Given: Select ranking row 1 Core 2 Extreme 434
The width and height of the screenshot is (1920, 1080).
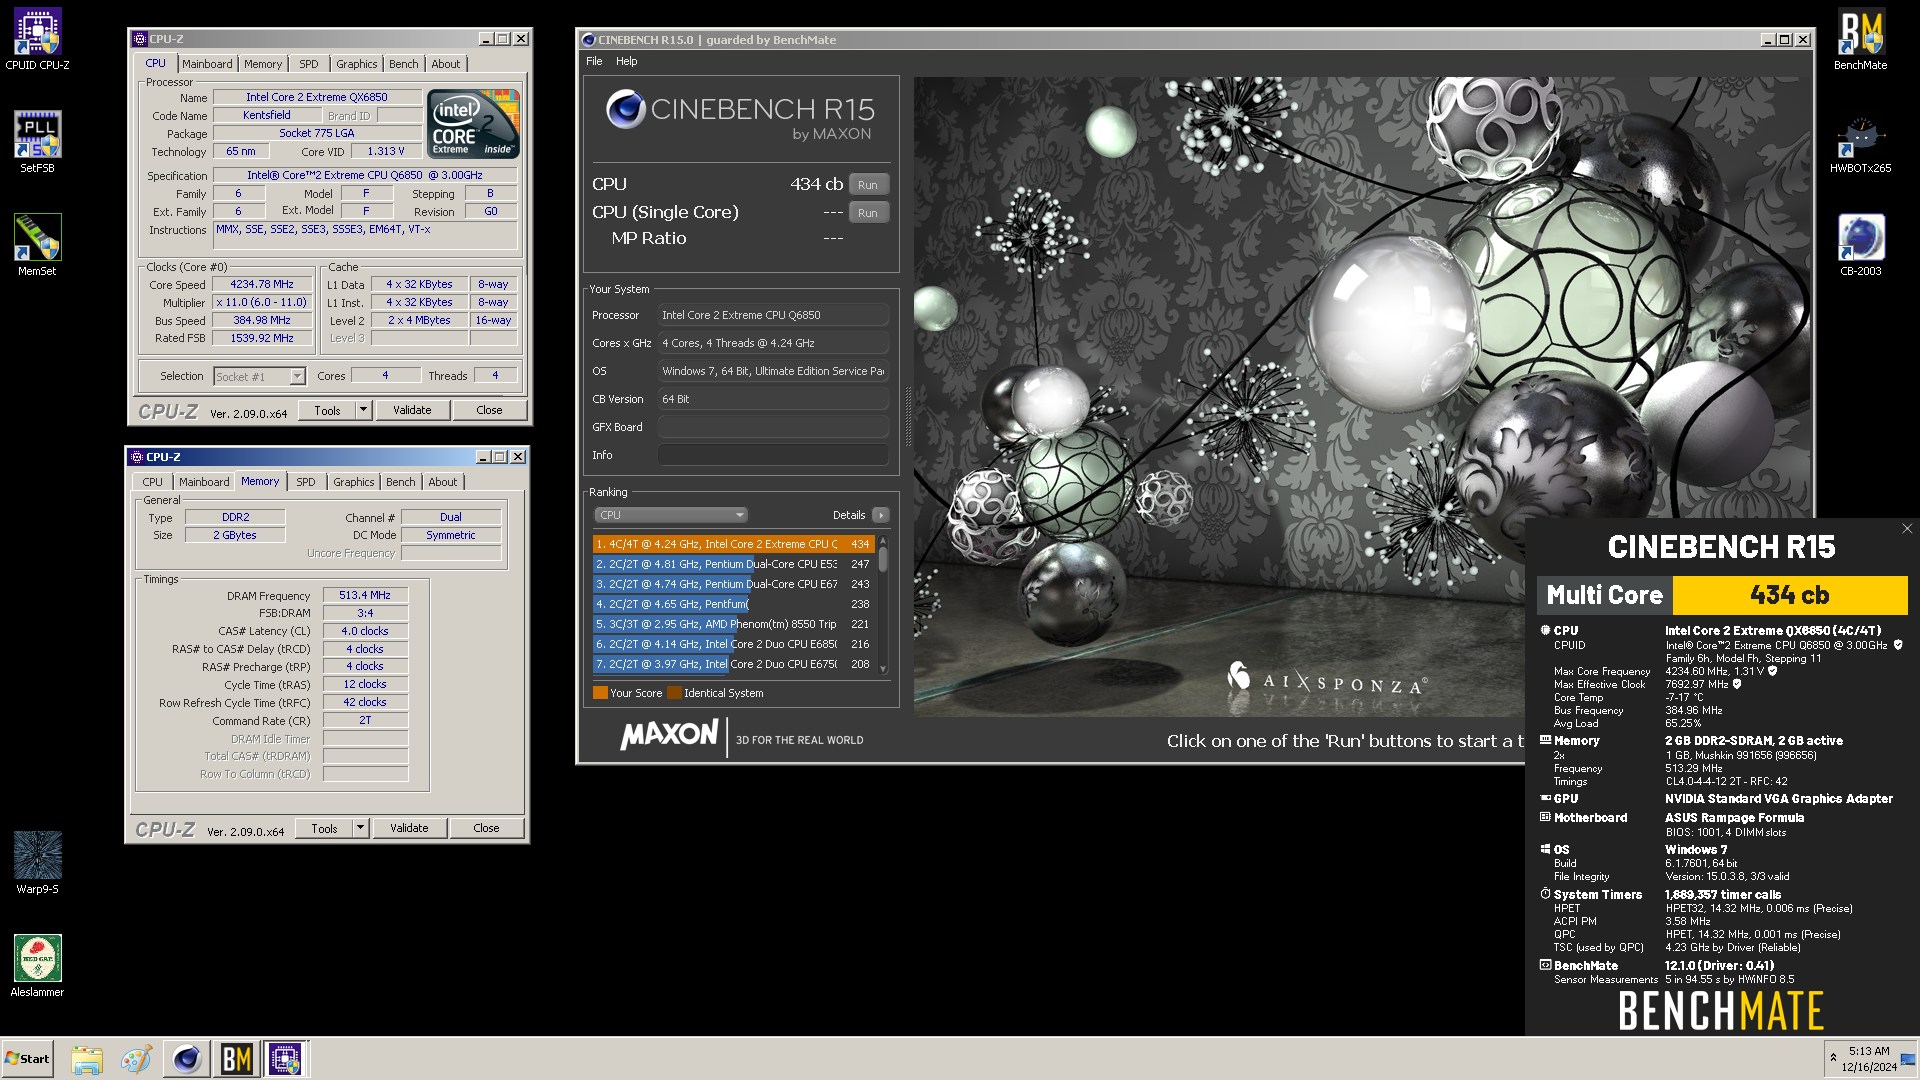Looking at the screenshot, I should tap(734, 544).
